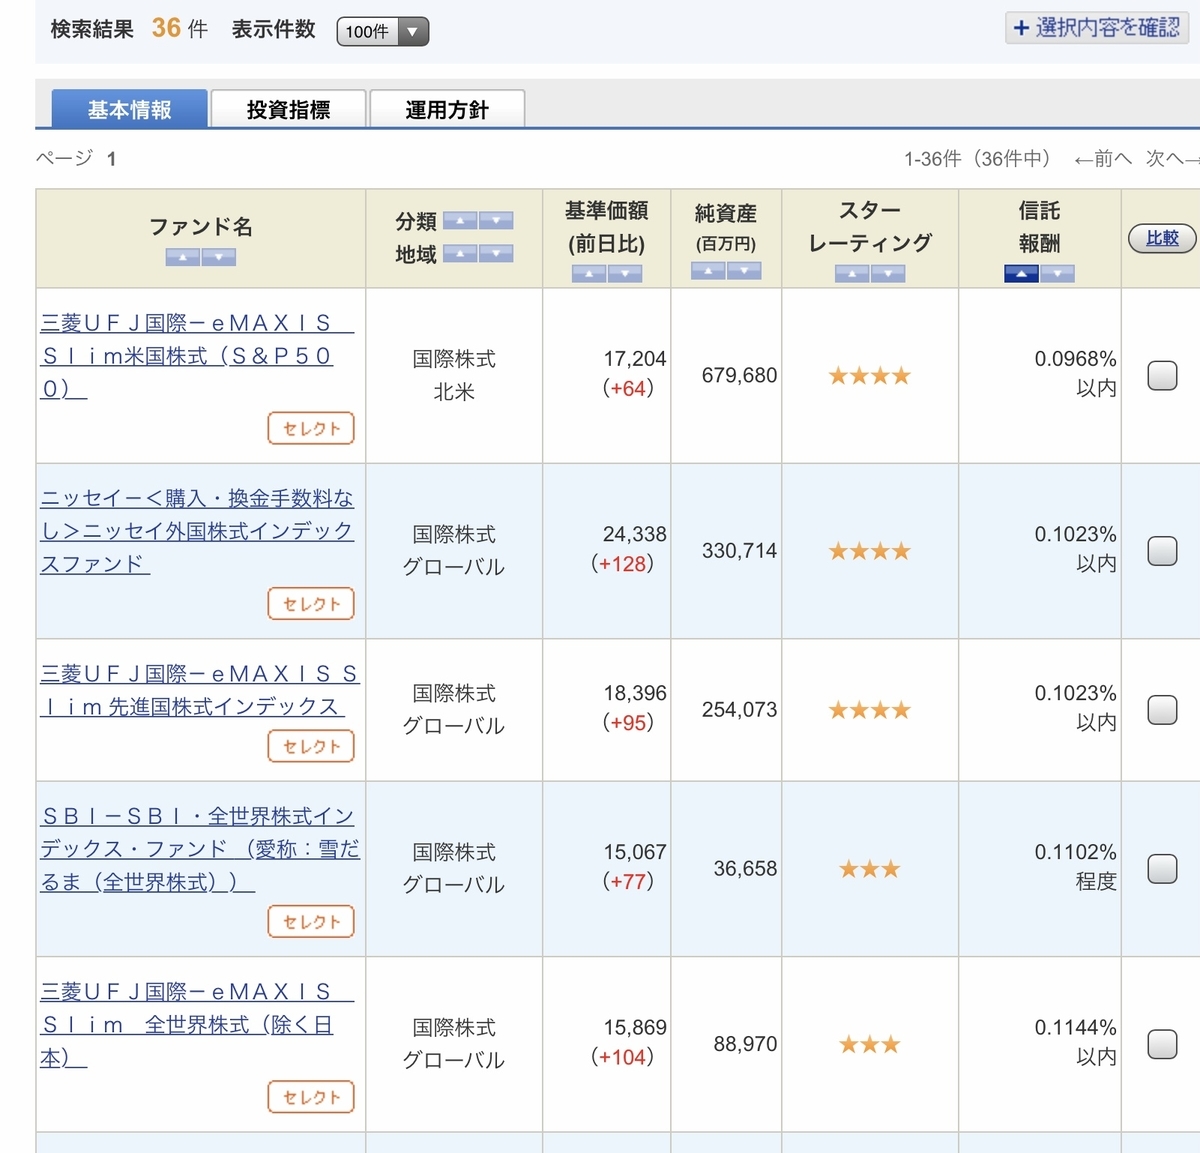Sort fund name descending arrow
The width and height of the screenshot is (1200, 1153).
219,258
